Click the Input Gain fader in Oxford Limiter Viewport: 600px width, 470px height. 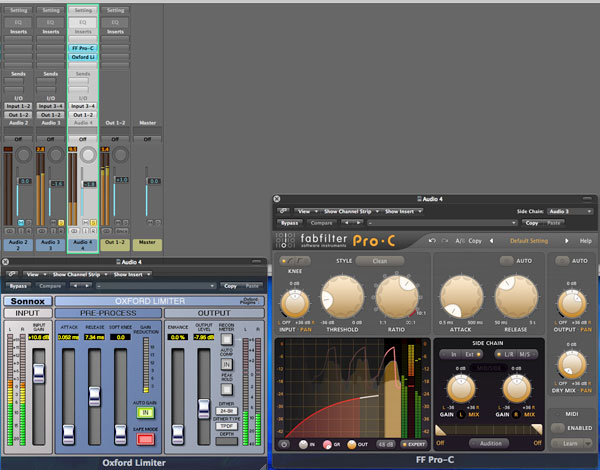(39, 374)
